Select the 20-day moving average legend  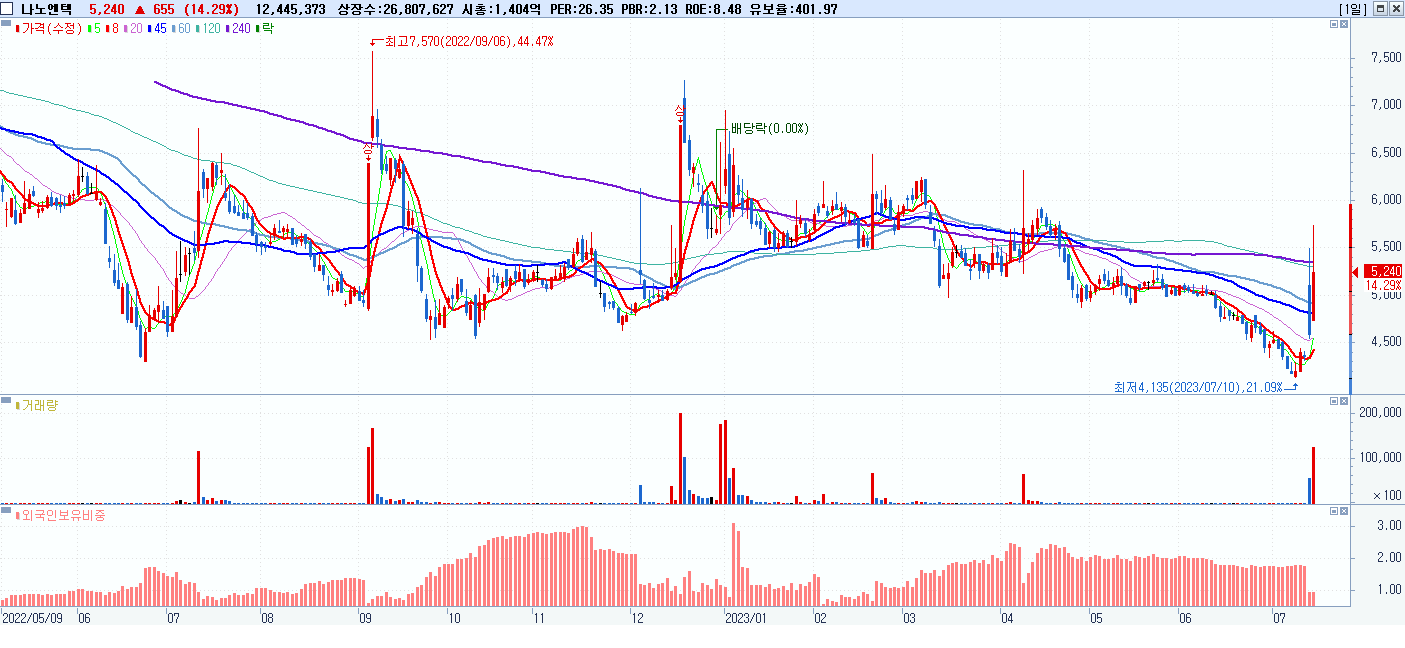click(x=132, y=28)
